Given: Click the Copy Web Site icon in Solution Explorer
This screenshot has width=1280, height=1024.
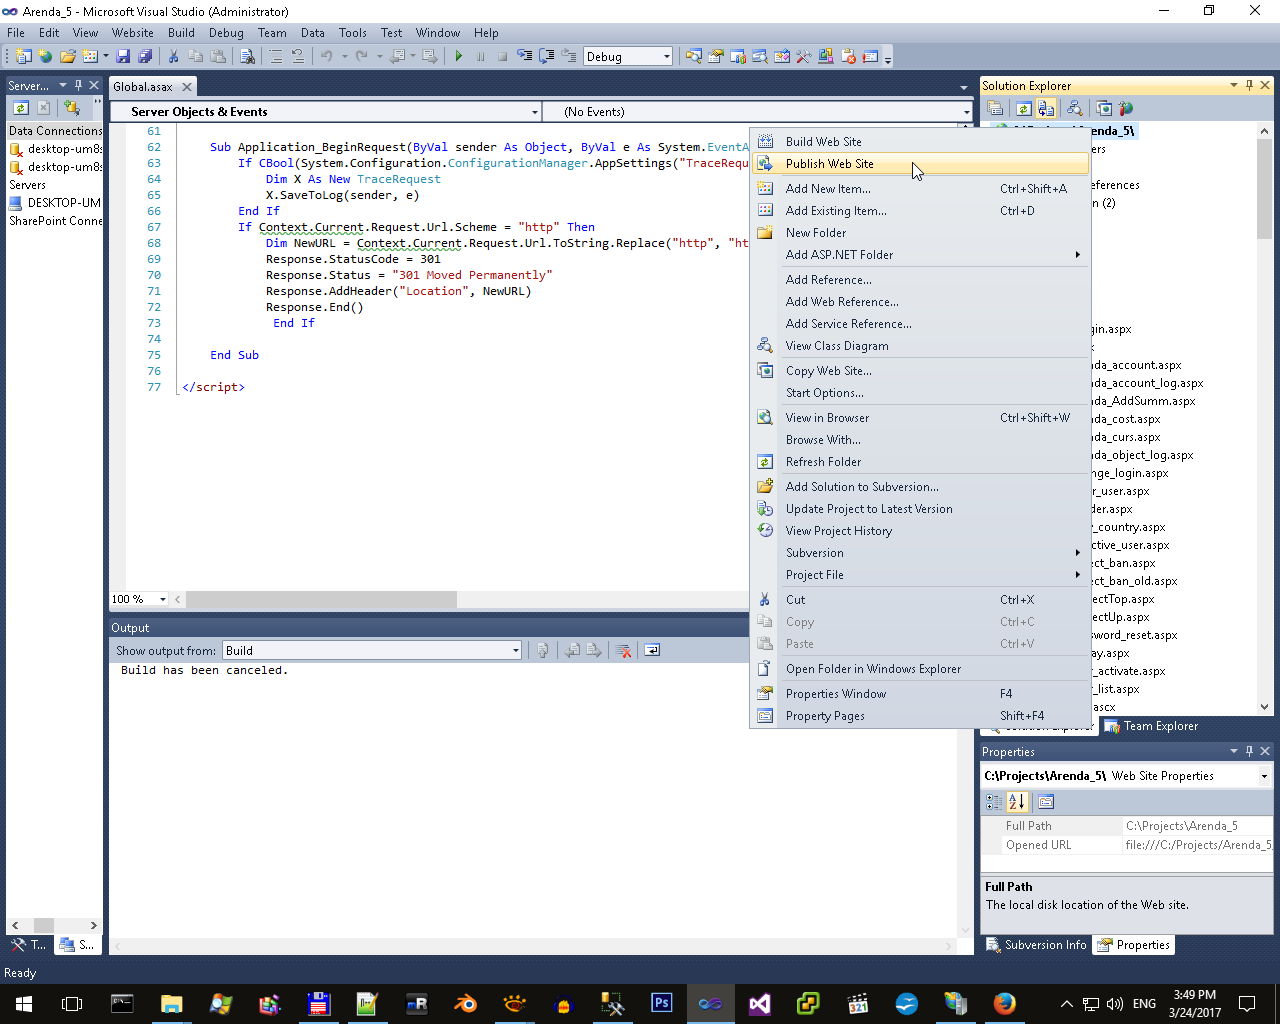Looking at the screenshot, I should click(1103, 109).
